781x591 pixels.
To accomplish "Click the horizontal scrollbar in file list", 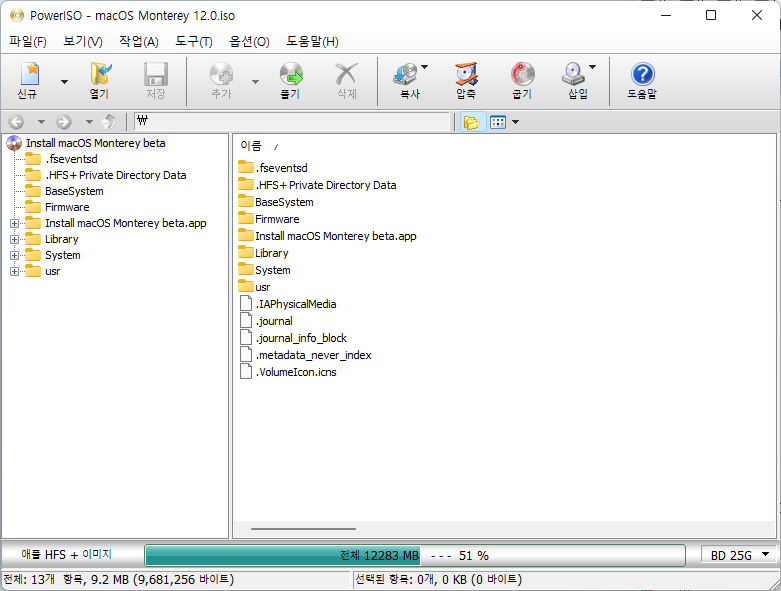I will tap(303, 529).
